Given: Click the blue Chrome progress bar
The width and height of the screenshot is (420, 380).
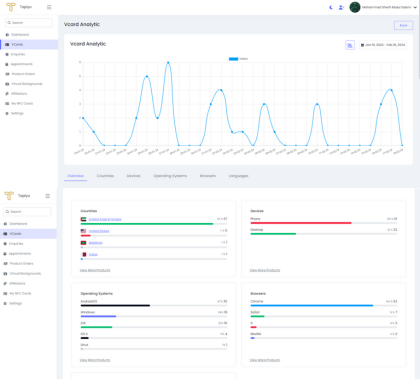Looking at the screenshot, I should click(312, 305).
